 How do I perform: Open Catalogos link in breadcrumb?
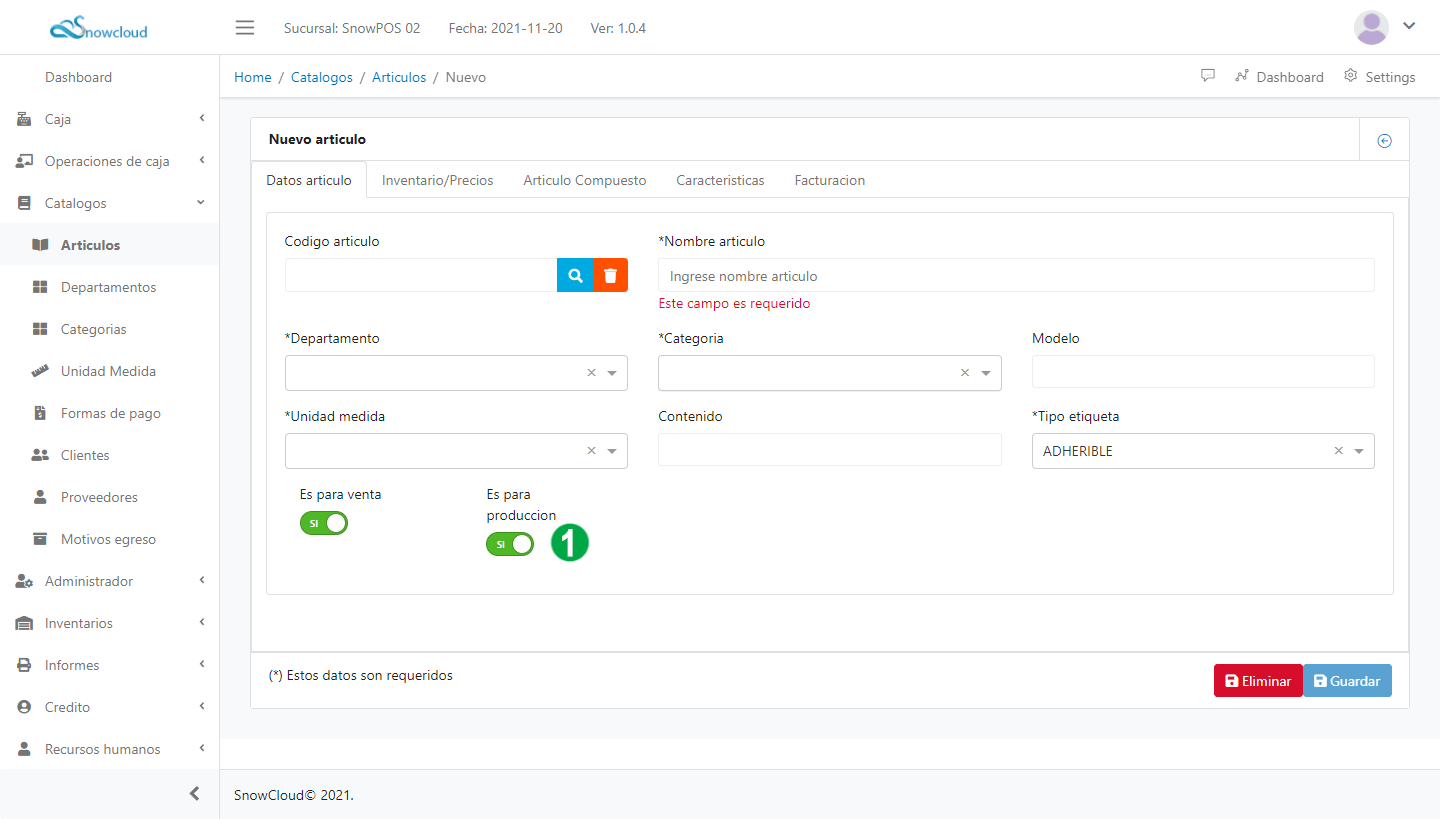tap(321, 77)
